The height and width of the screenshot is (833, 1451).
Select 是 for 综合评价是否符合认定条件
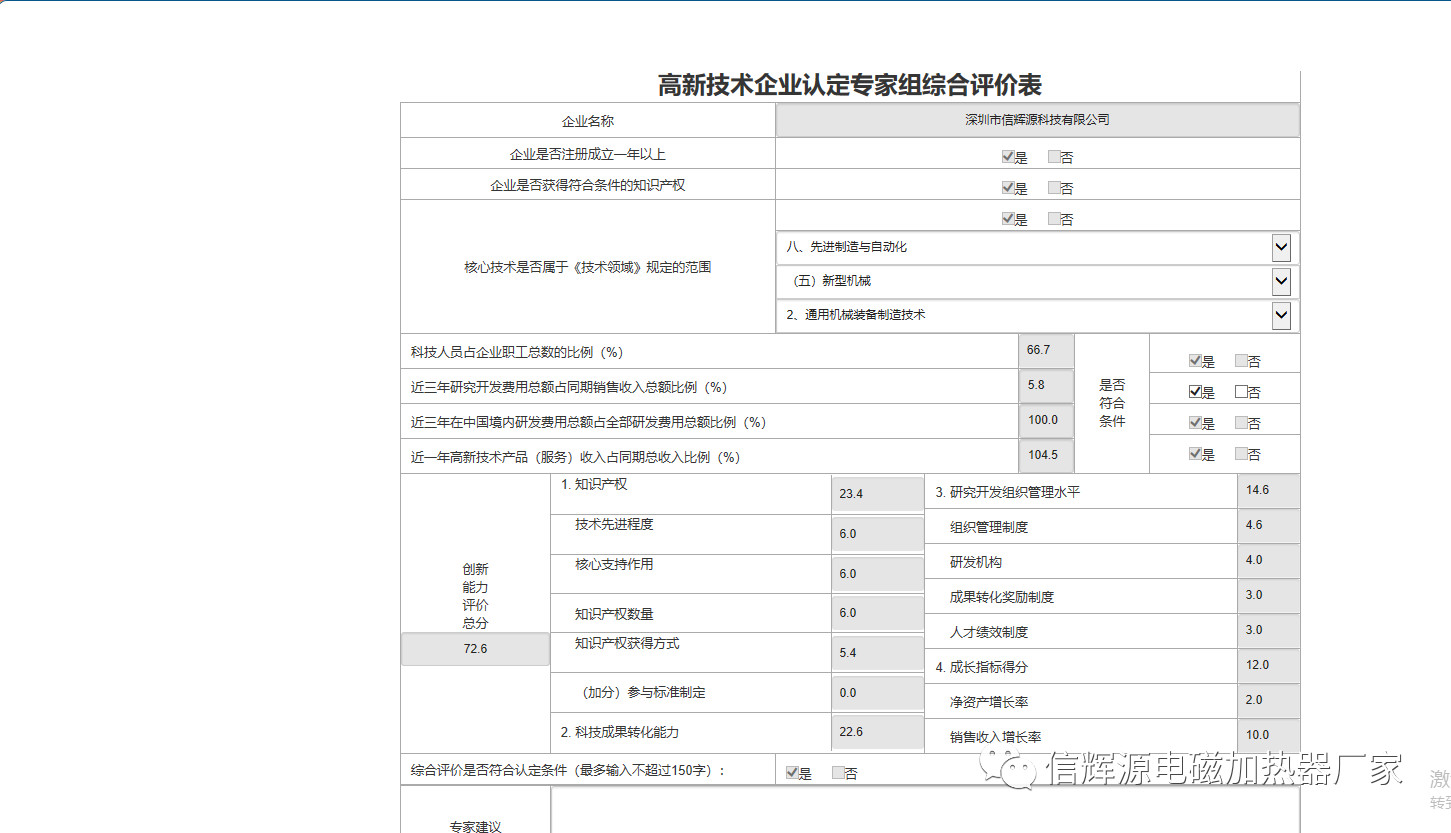pos(792,773)
